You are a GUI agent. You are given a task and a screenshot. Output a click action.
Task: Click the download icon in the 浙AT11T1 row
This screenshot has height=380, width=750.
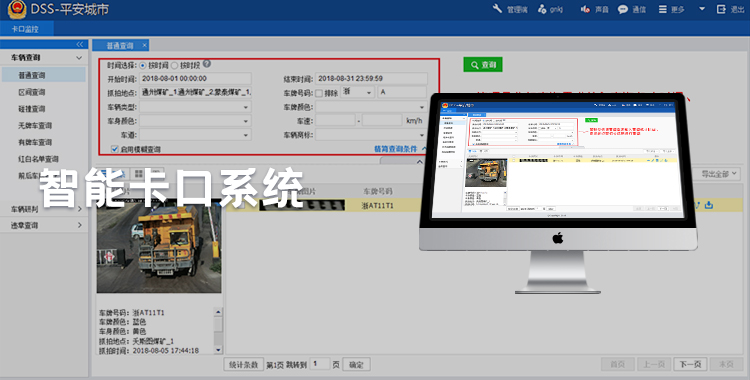(x=709, y=205)
